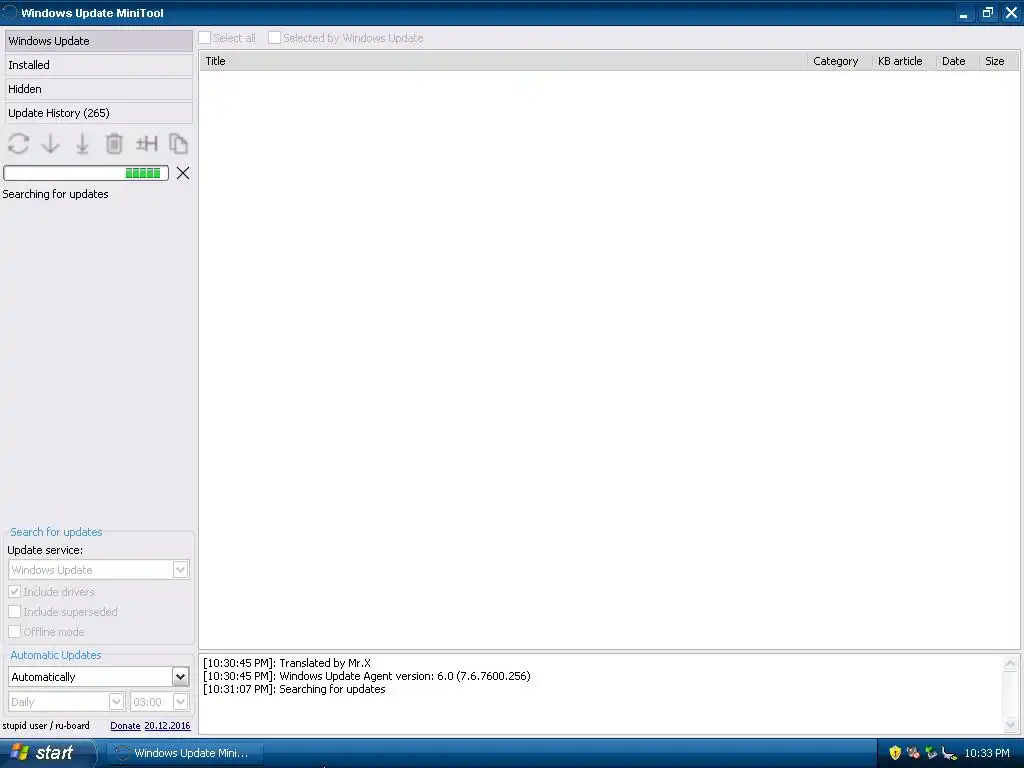Sort by the Category column header
Screen dimensions: 1024x768
point(839,61)
